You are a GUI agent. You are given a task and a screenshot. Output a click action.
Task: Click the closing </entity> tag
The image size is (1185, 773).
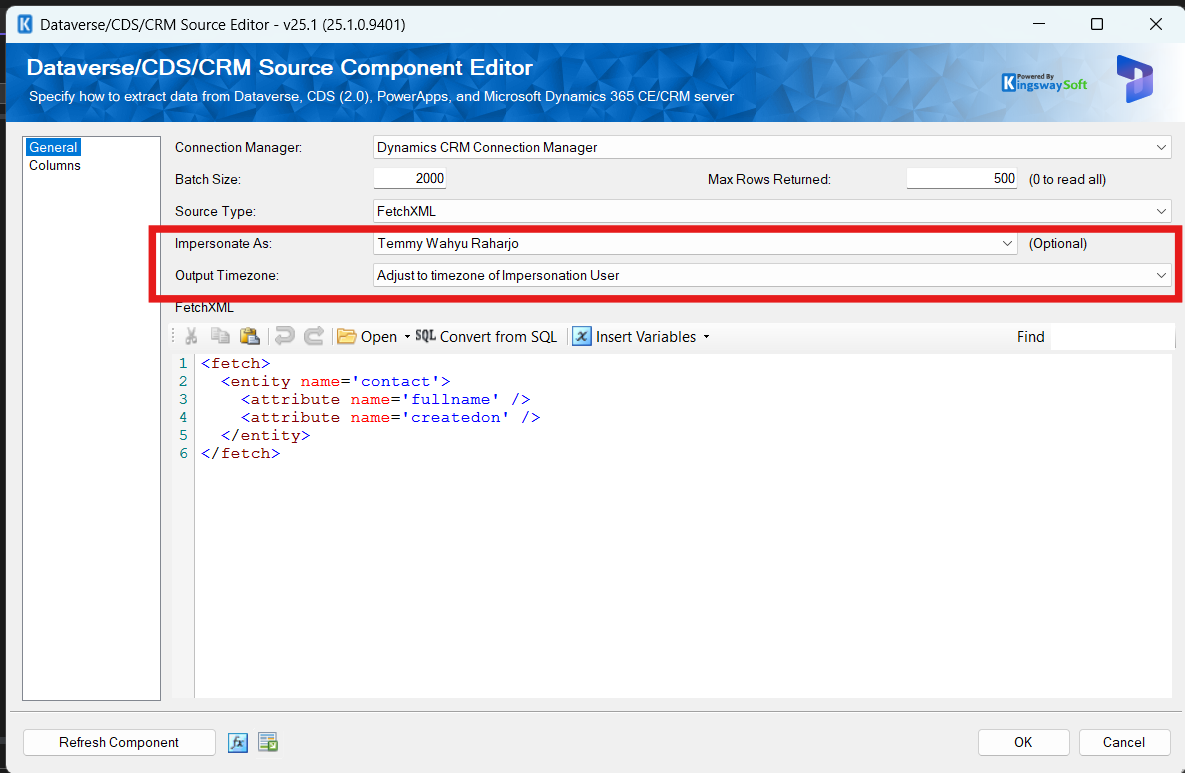pyautogui.click(x=265, y=436)
